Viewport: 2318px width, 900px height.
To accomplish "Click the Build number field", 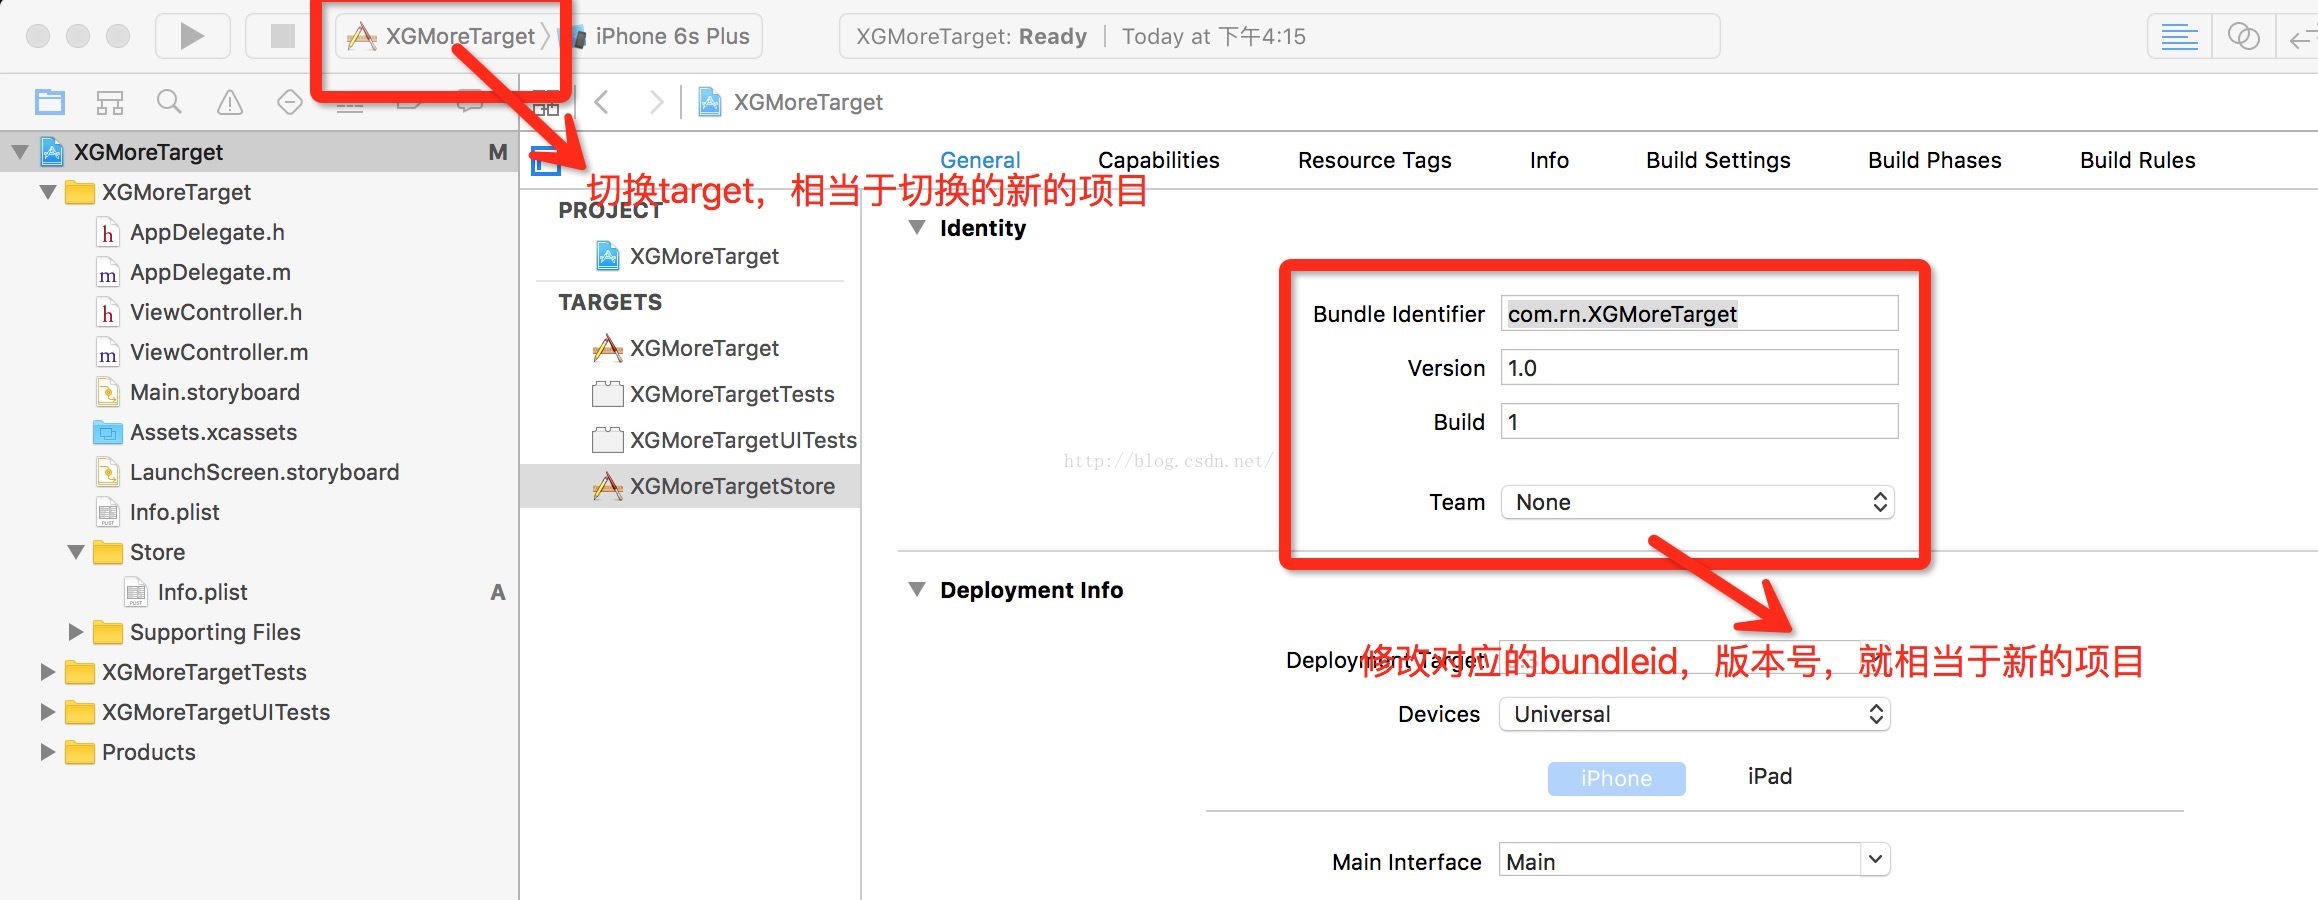I will (x=1699, y=421).
